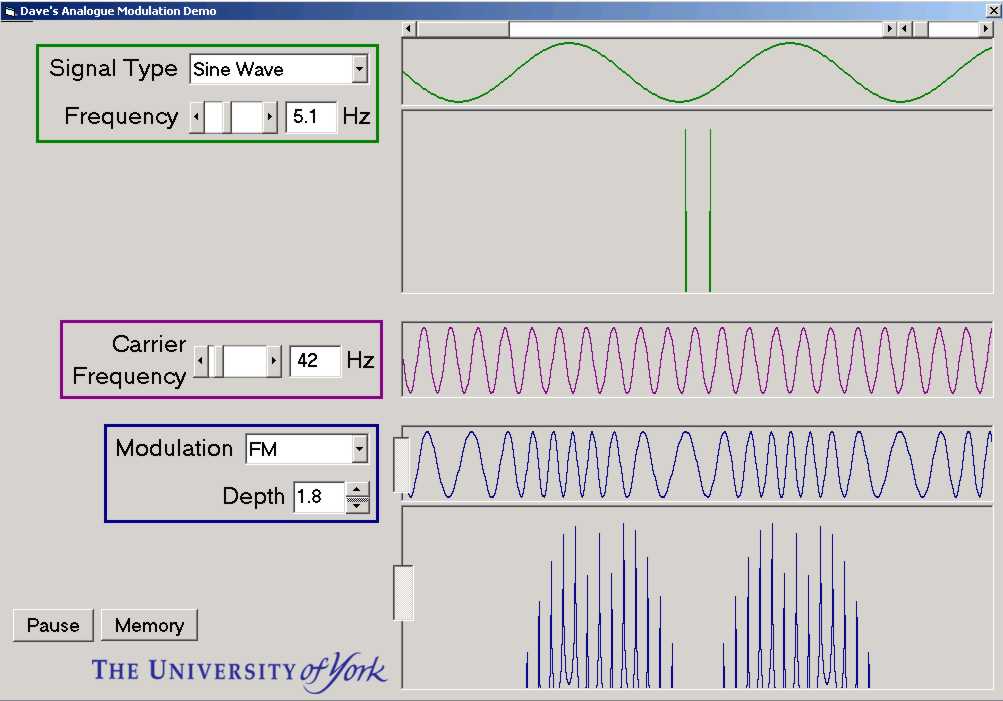Click vertical slider beside modulated spectrum plot
1003x701 pixels.
click(403, 592)
